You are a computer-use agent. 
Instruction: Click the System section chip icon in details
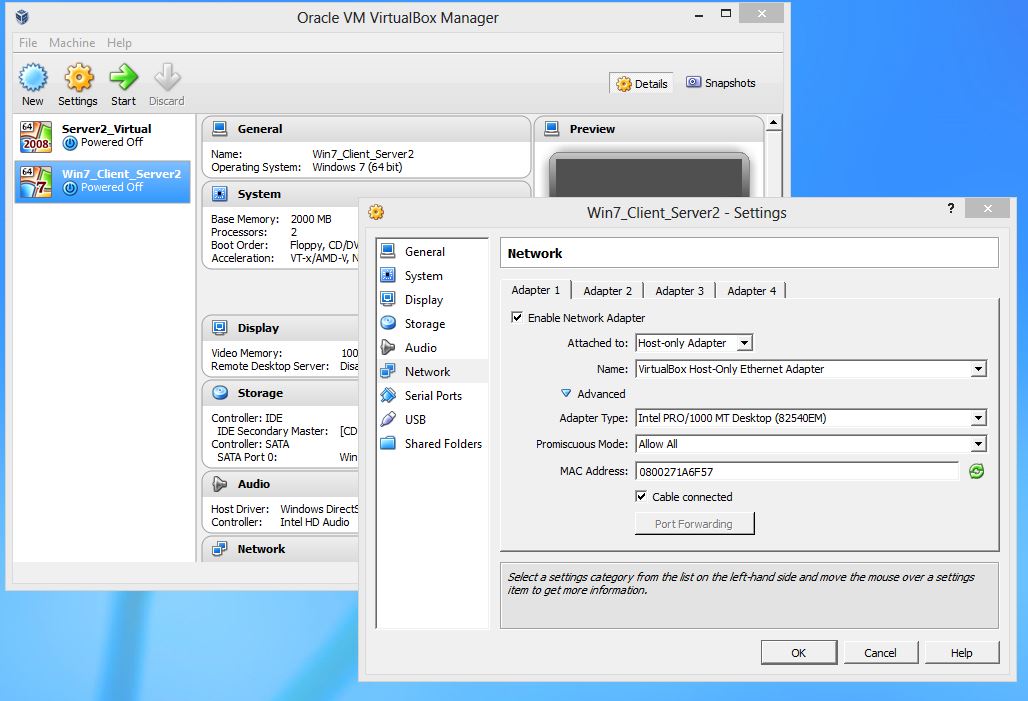click(220, 193)
